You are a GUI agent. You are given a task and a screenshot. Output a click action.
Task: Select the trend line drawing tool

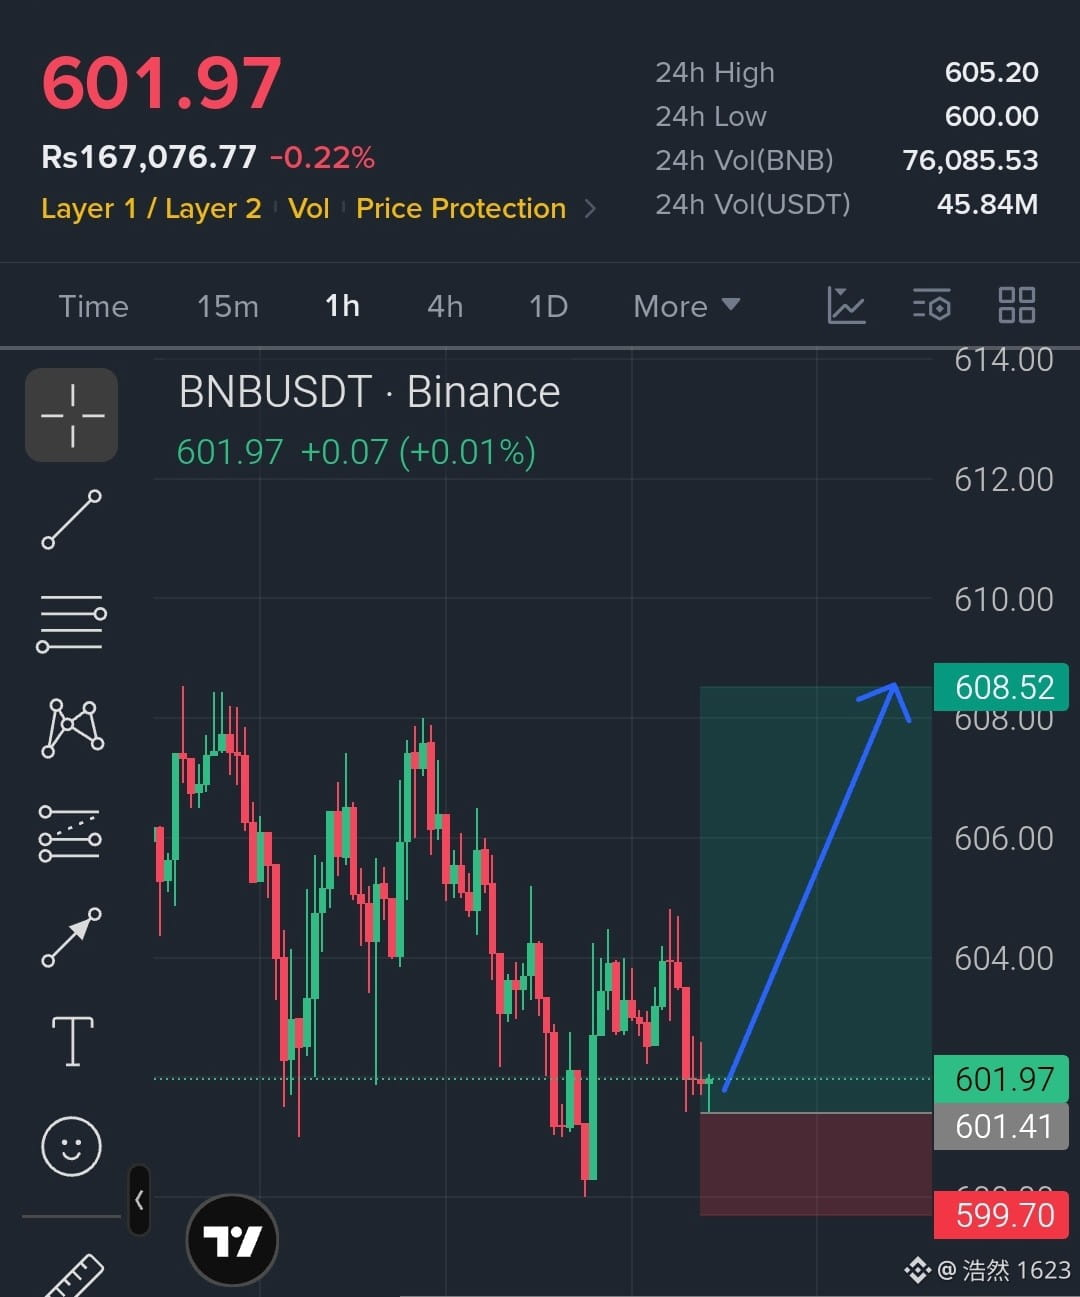(72, 520)
